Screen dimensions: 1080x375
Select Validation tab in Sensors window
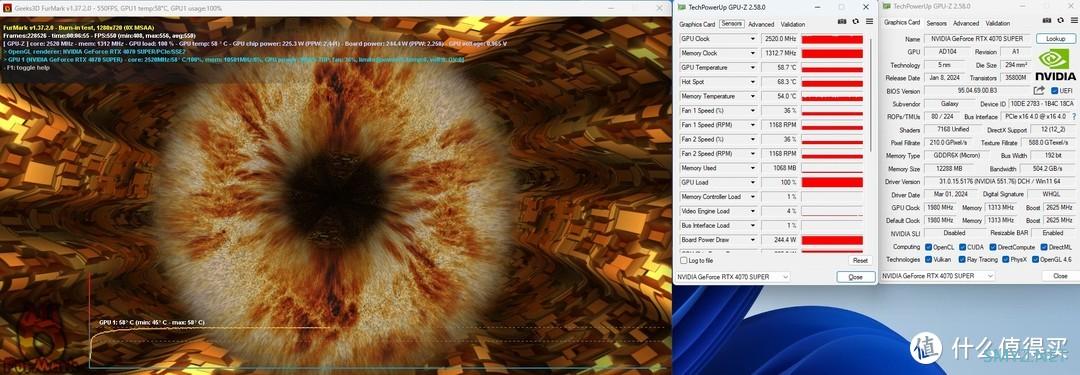tap(793, 24)
